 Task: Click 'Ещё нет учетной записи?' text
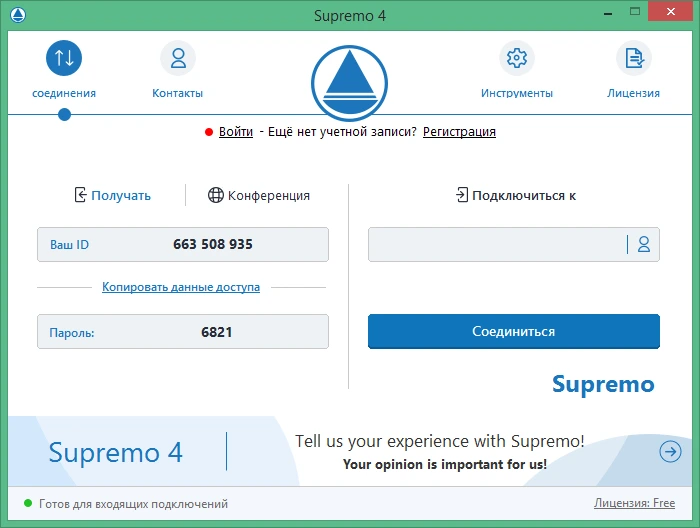[342, 132]
